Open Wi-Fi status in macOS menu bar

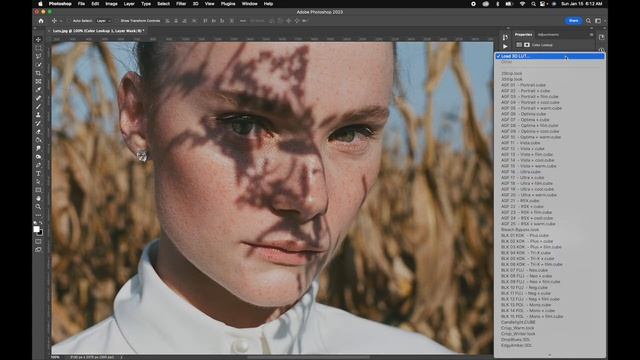pos(522,4)
